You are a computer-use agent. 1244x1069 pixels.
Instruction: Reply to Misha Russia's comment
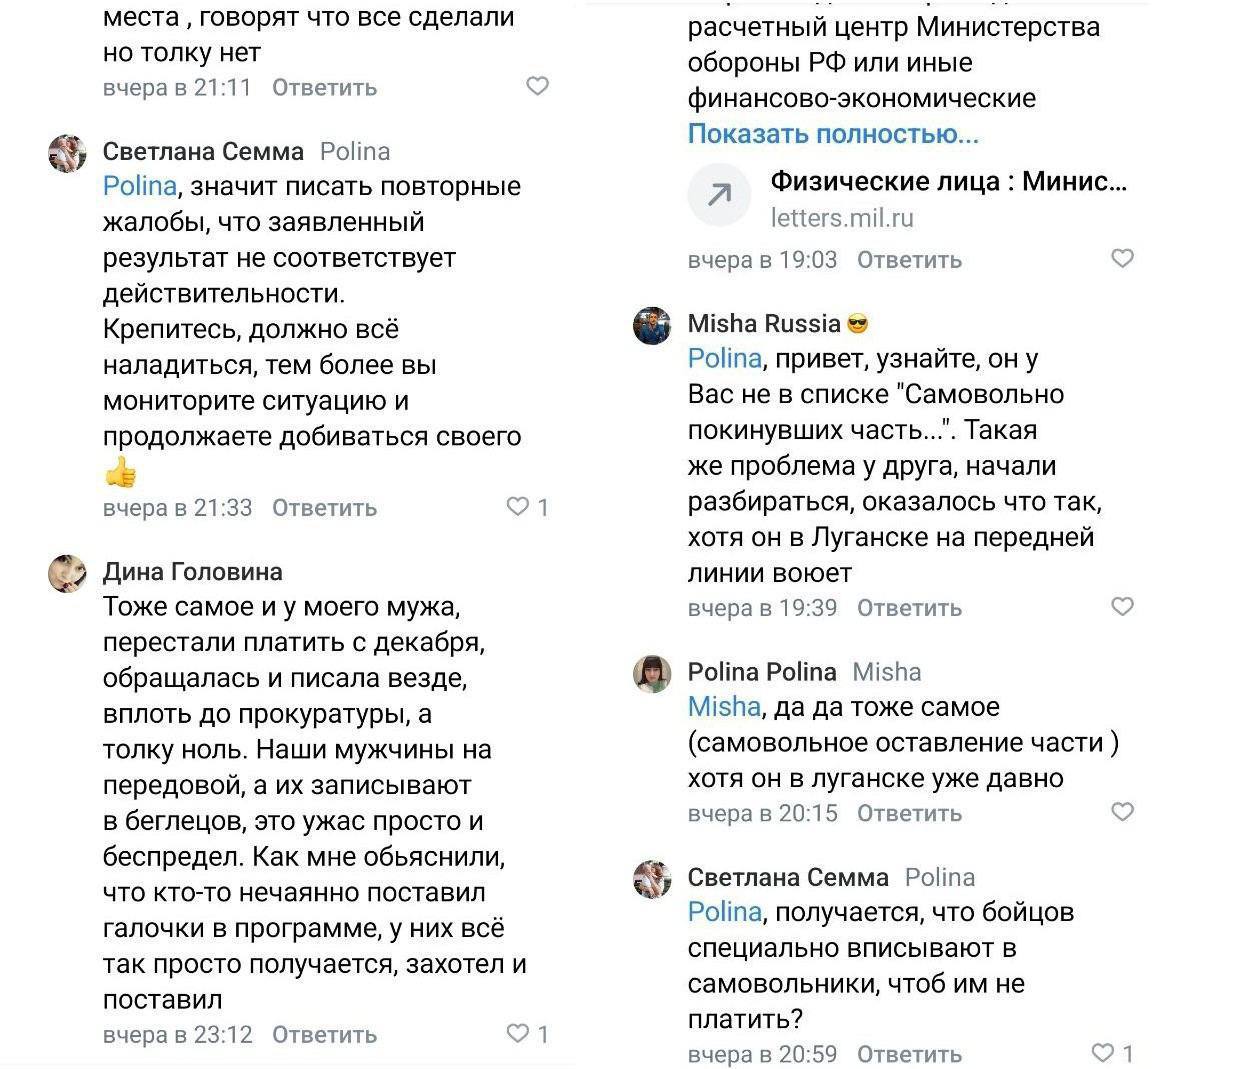pos(909,608)
